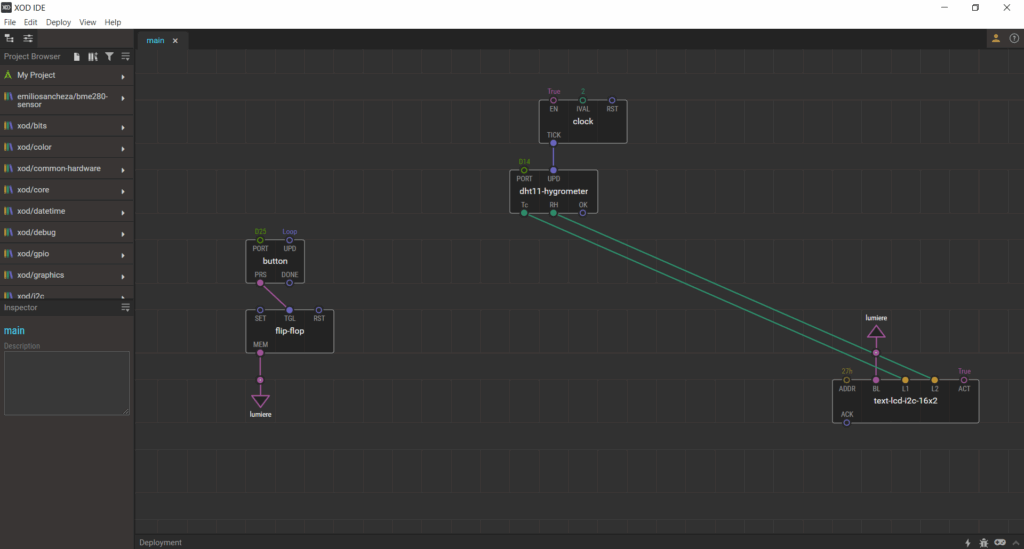Open the Project Browser filter options
Screen dimensions: 1024x549
click(109, 57)
